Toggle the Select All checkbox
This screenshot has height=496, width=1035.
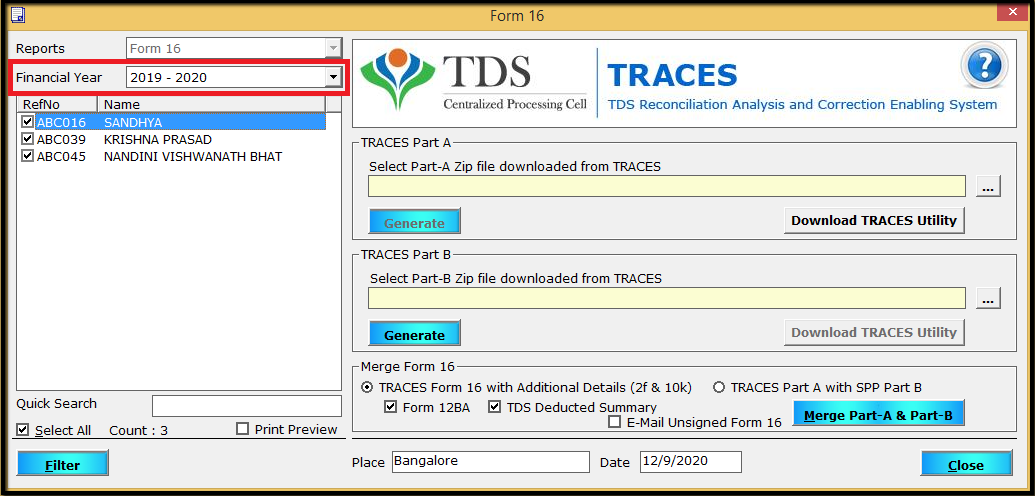click(x=23, y=430)
